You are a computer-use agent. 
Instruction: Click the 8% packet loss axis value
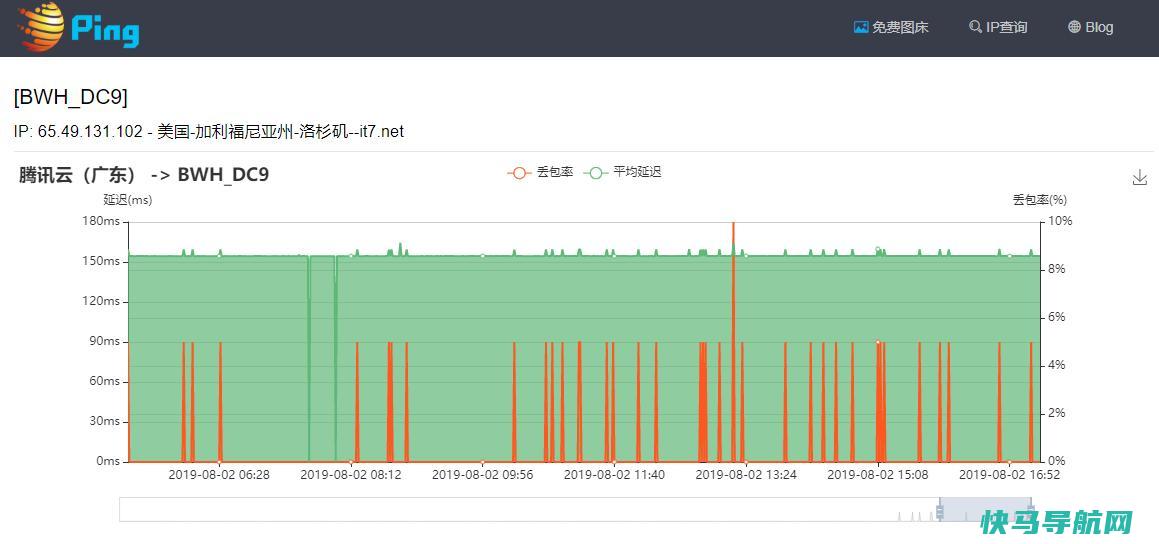point(1057,269)
